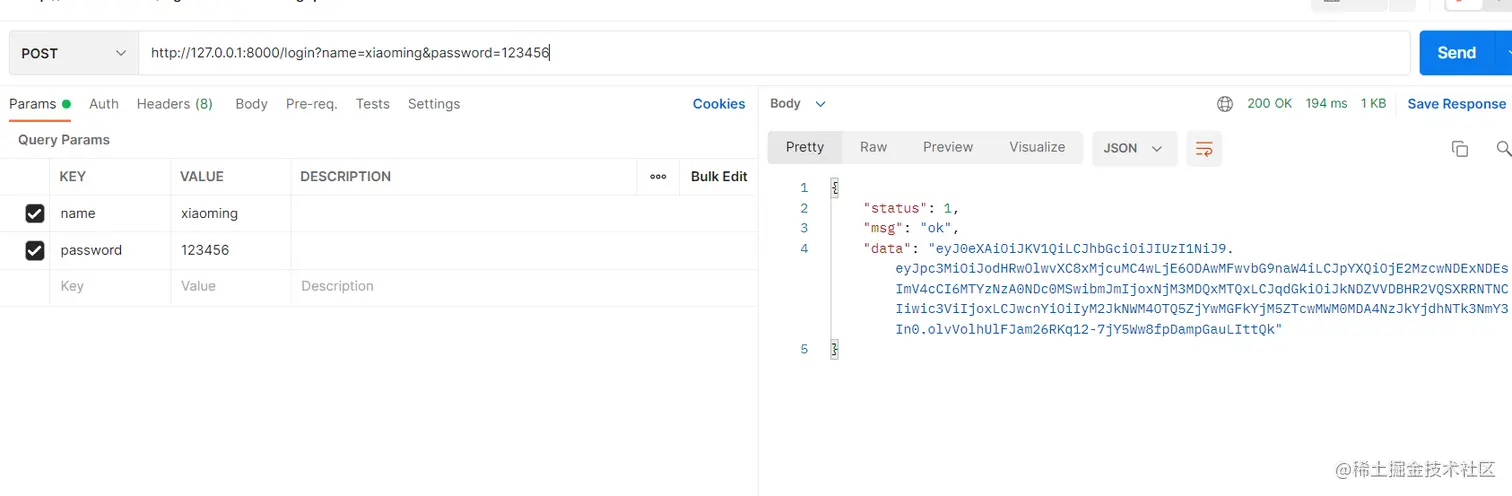Screen dimensions: 1512x496
Task: Uncheck the name parameter checkbox
Action: (35, 213)
